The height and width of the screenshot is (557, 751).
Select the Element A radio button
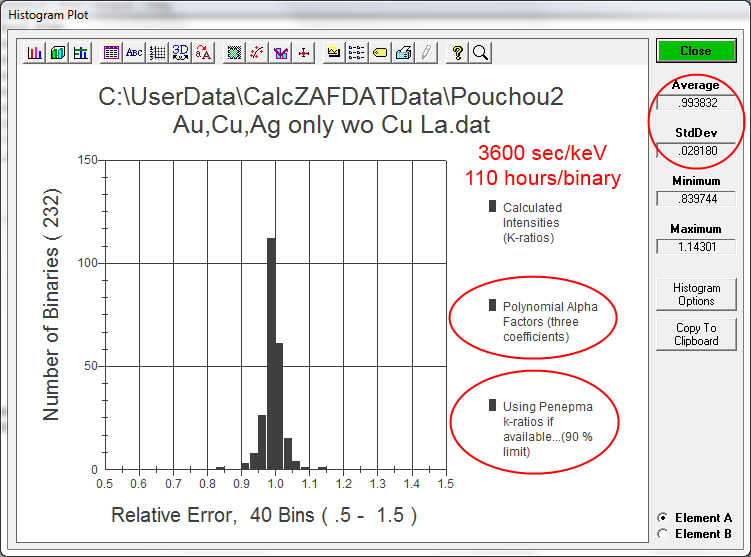662,518
